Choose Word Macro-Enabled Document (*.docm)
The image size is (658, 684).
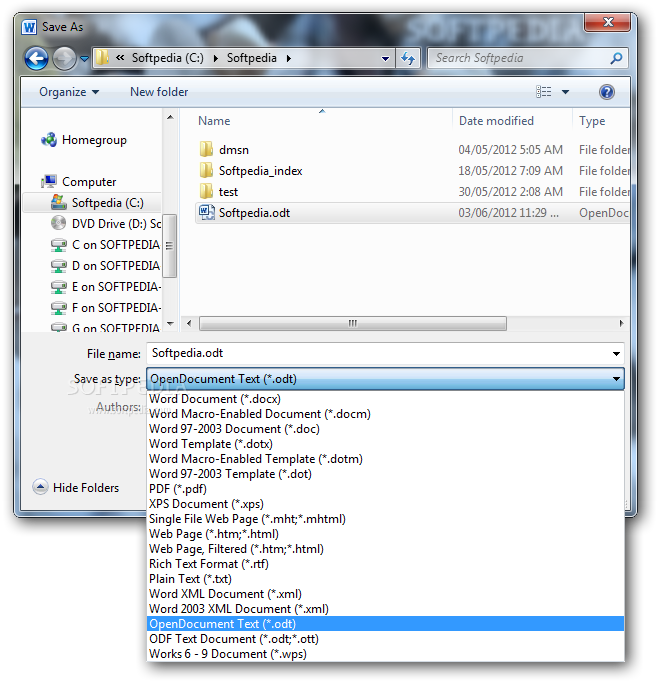(385, 414)
